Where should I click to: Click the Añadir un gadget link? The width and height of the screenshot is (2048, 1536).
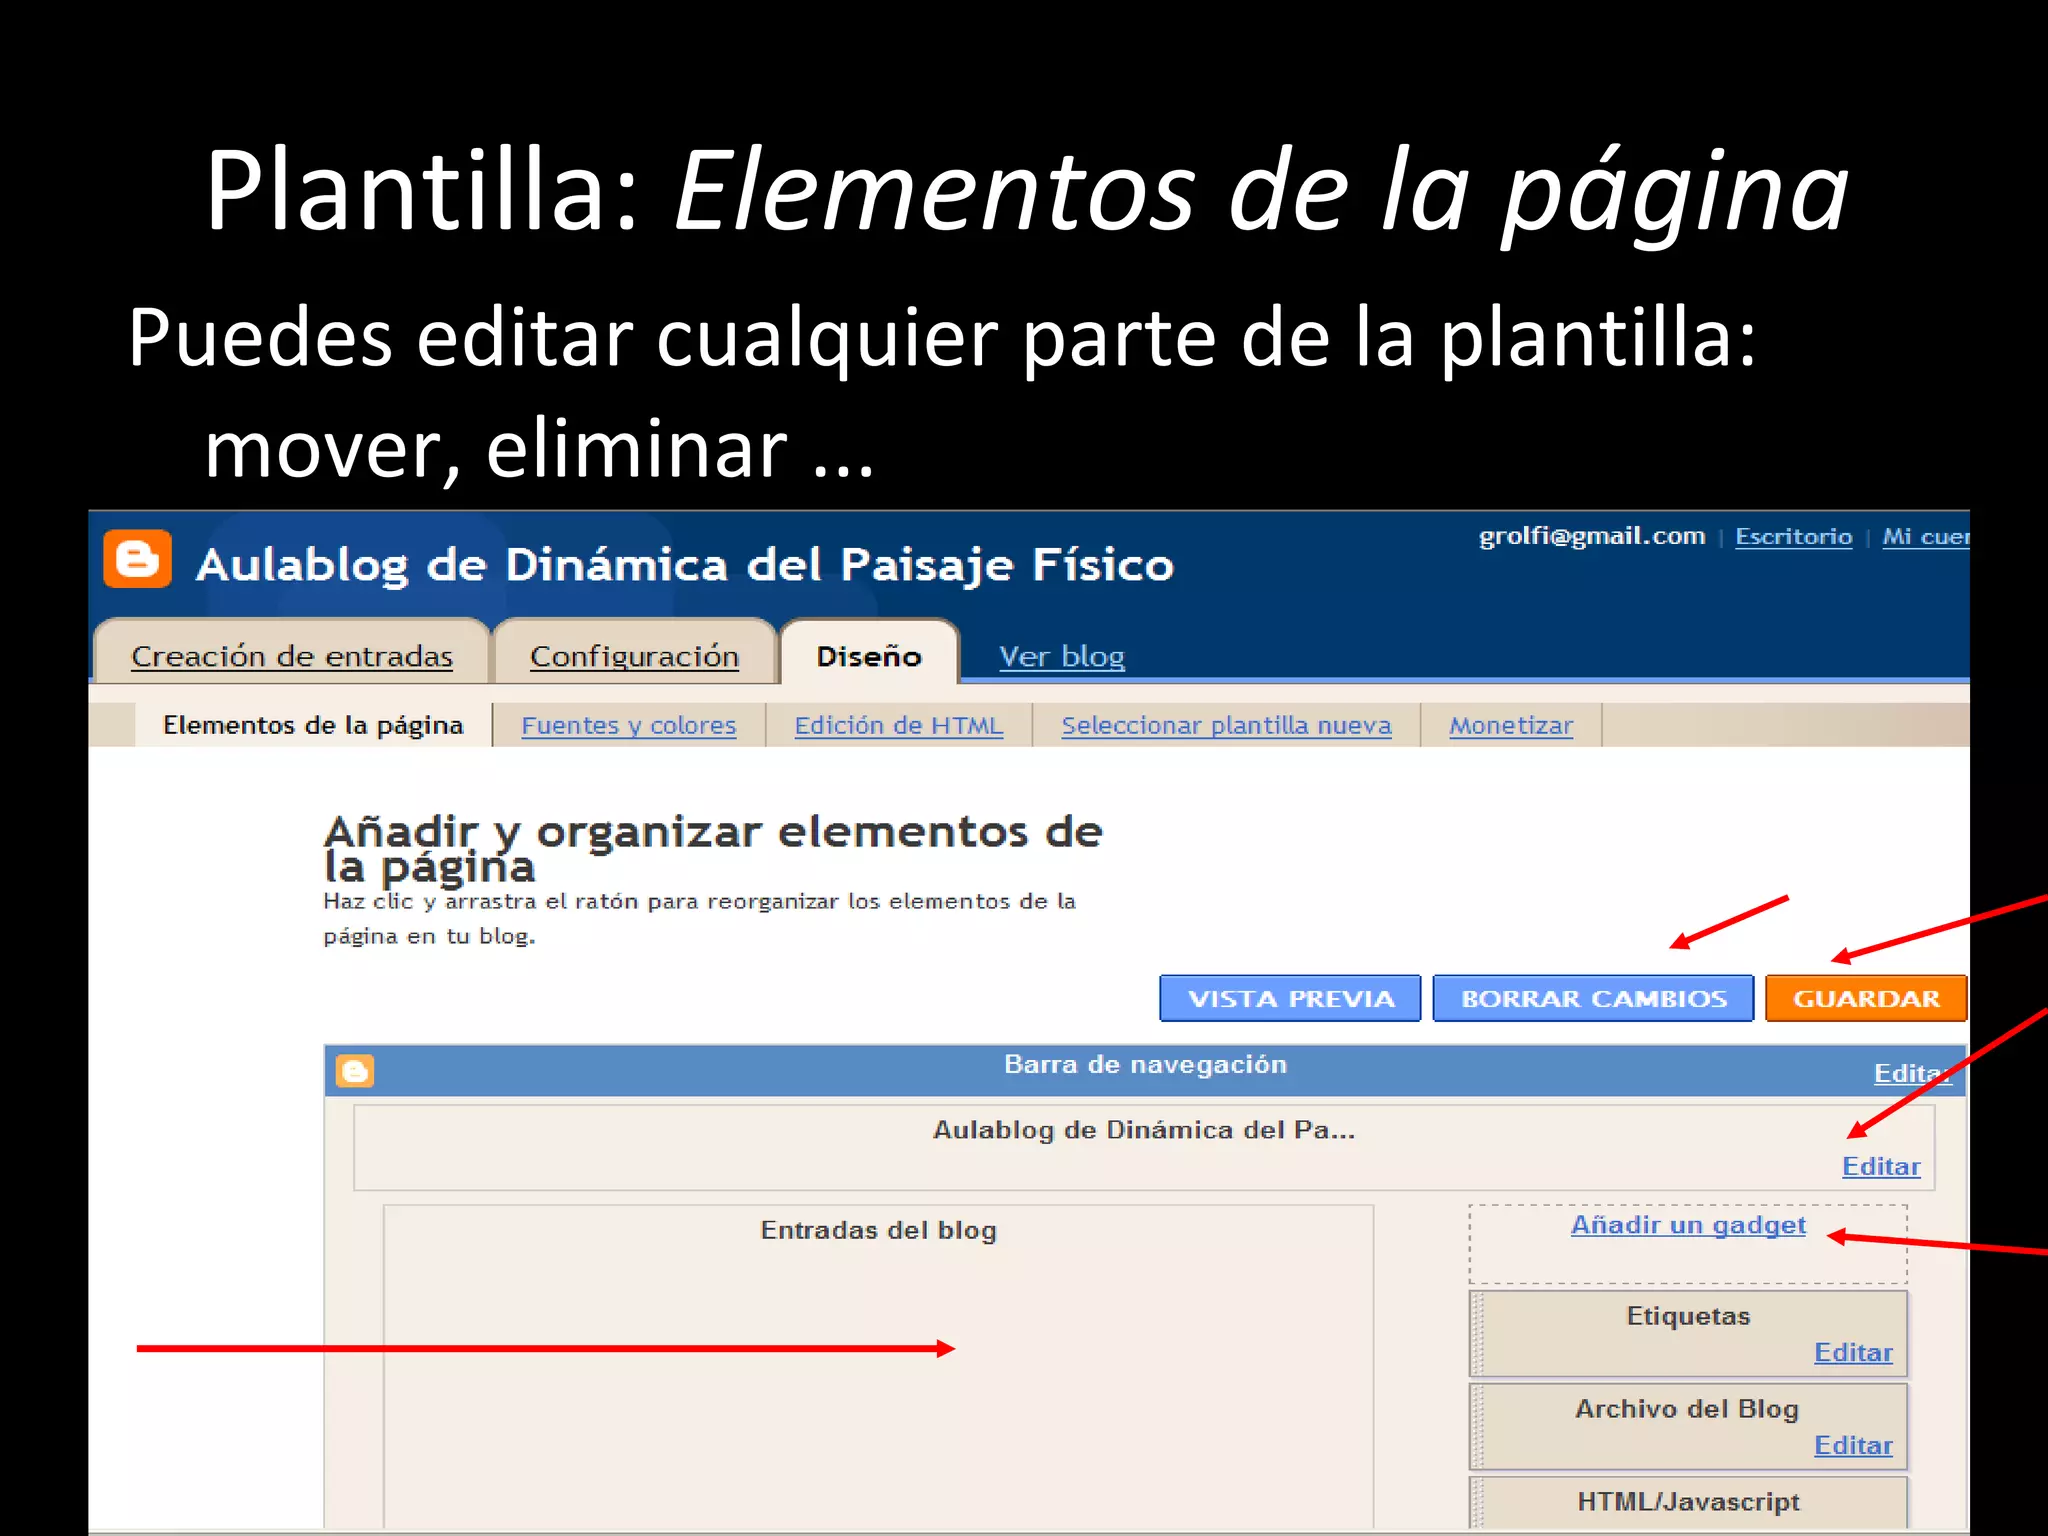(1688, 1225)
